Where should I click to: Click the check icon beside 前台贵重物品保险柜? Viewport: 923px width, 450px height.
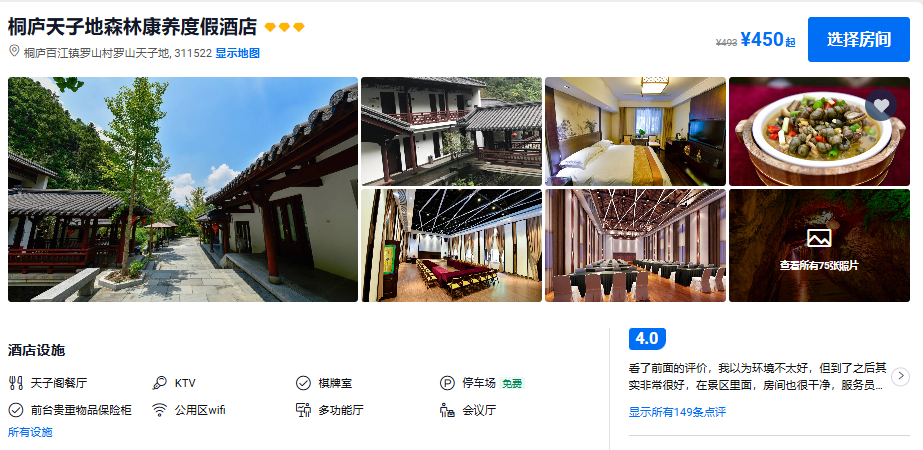point(16,410)
